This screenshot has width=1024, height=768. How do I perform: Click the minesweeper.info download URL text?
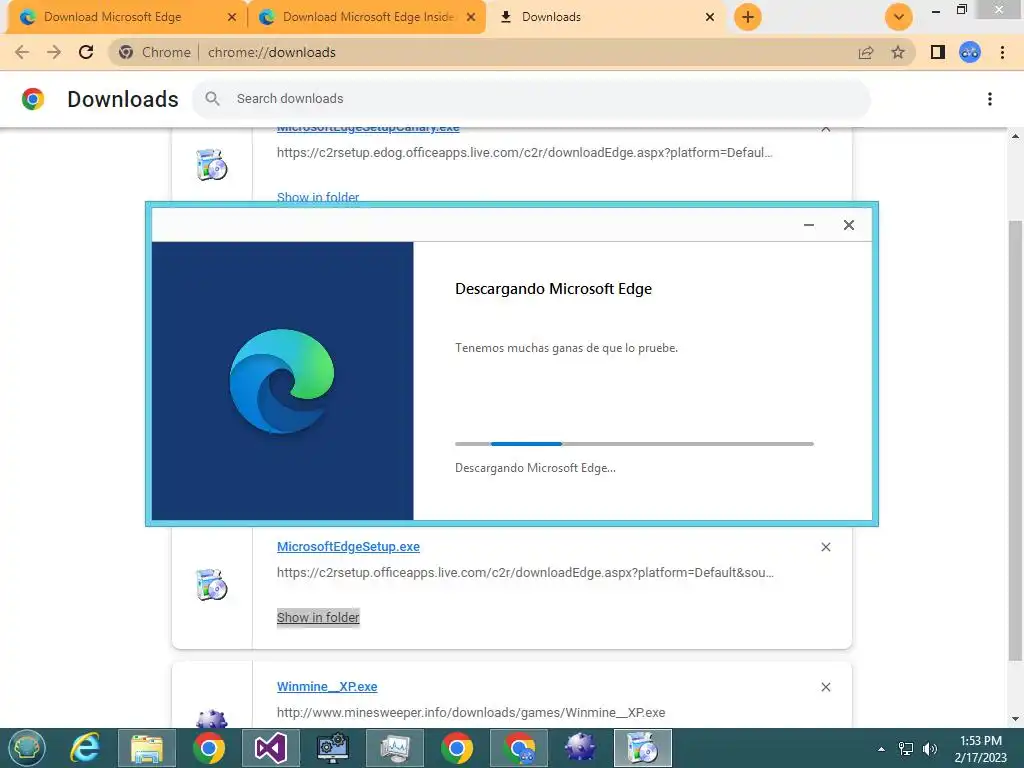coord(471,712)
